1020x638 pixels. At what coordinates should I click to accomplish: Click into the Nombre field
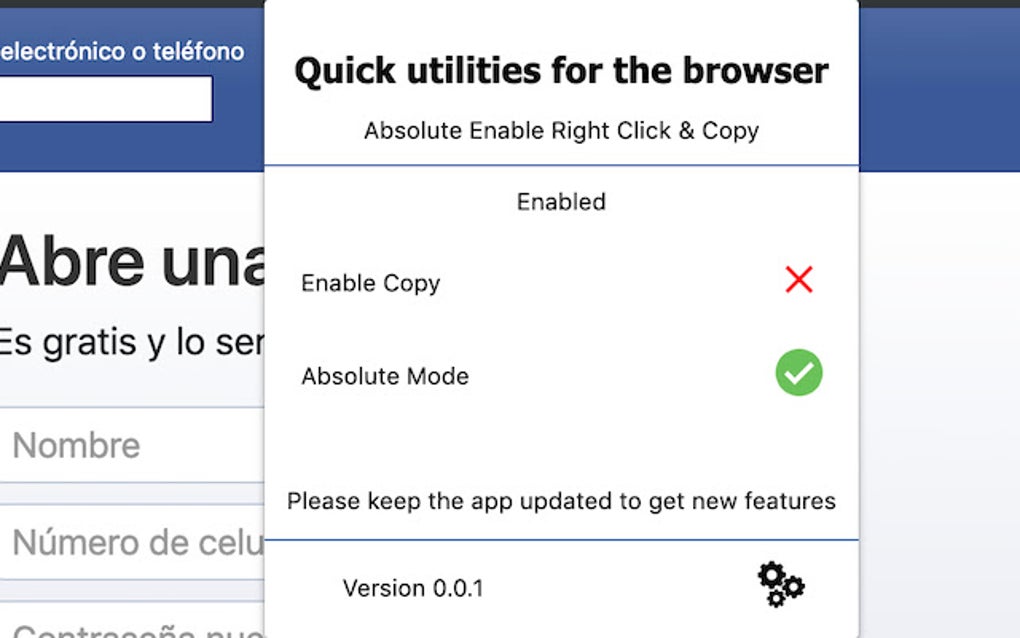pyautogui.click(x=130, y=445)
